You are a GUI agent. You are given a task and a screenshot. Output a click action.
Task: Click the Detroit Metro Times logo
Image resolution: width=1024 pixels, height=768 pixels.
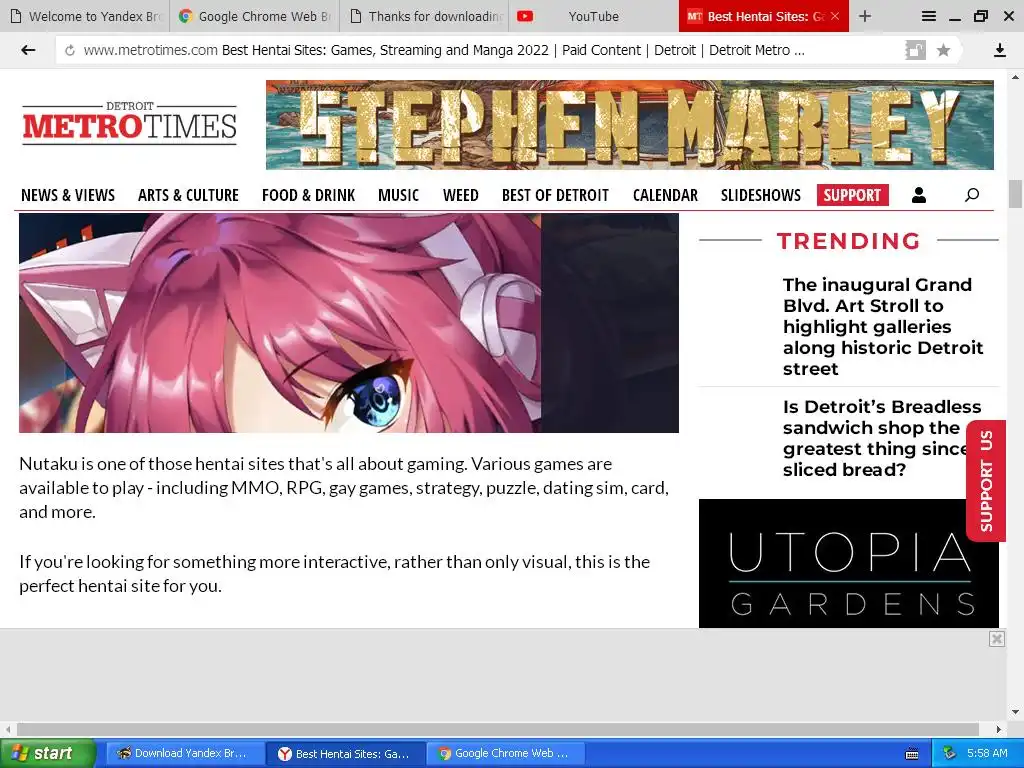129,123
